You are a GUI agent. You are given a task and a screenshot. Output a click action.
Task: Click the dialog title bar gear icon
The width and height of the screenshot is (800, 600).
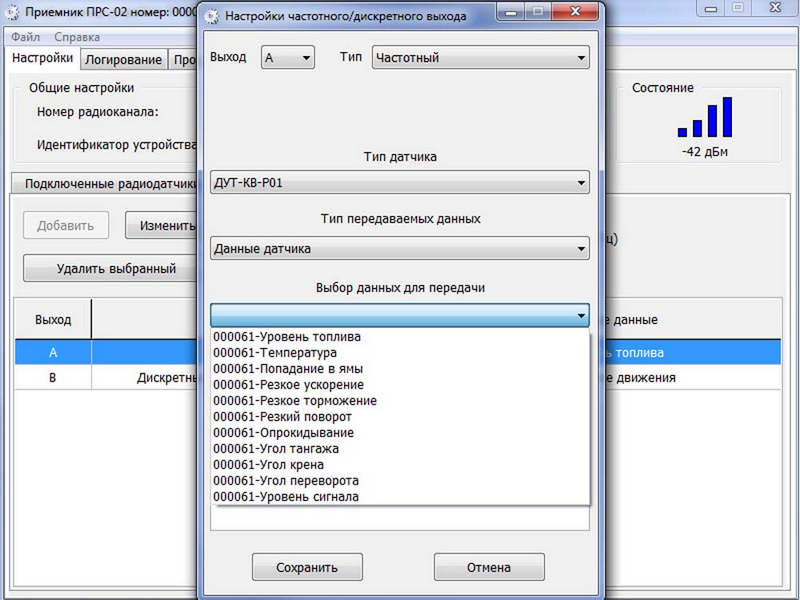tap(211, 16)
